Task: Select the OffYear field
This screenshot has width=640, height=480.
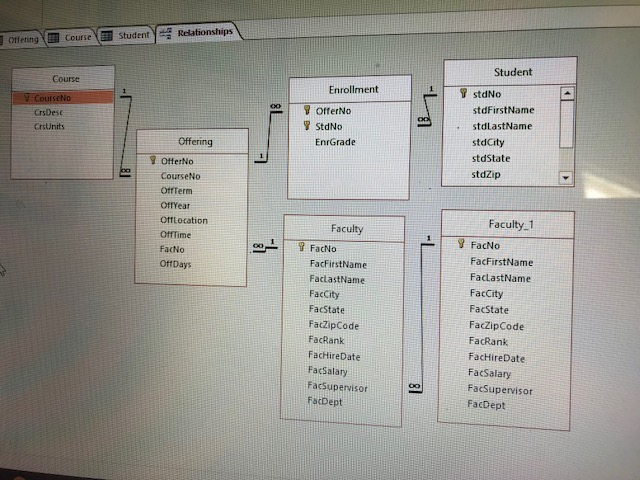Action: tap(175, 205)
